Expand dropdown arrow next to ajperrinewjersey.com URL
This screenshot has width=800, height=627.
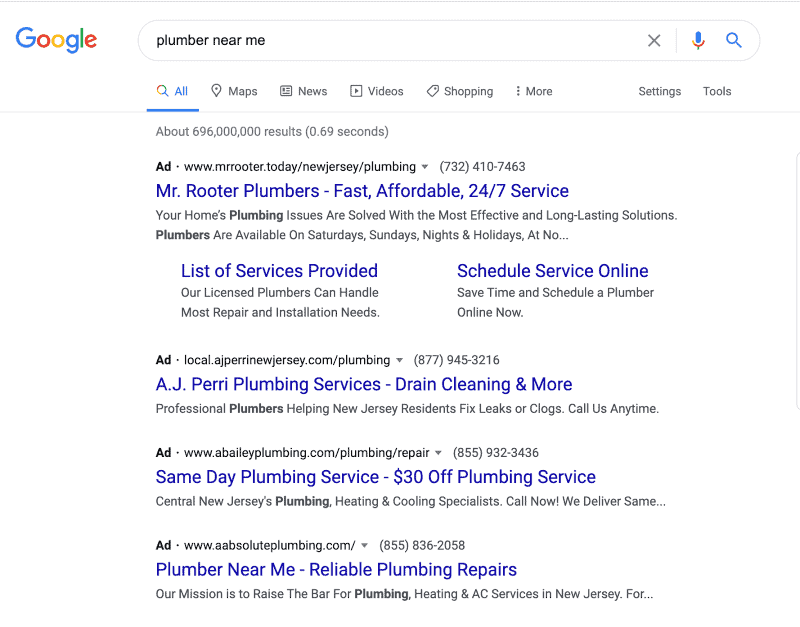pyautogui.click(x=399, y=360)
